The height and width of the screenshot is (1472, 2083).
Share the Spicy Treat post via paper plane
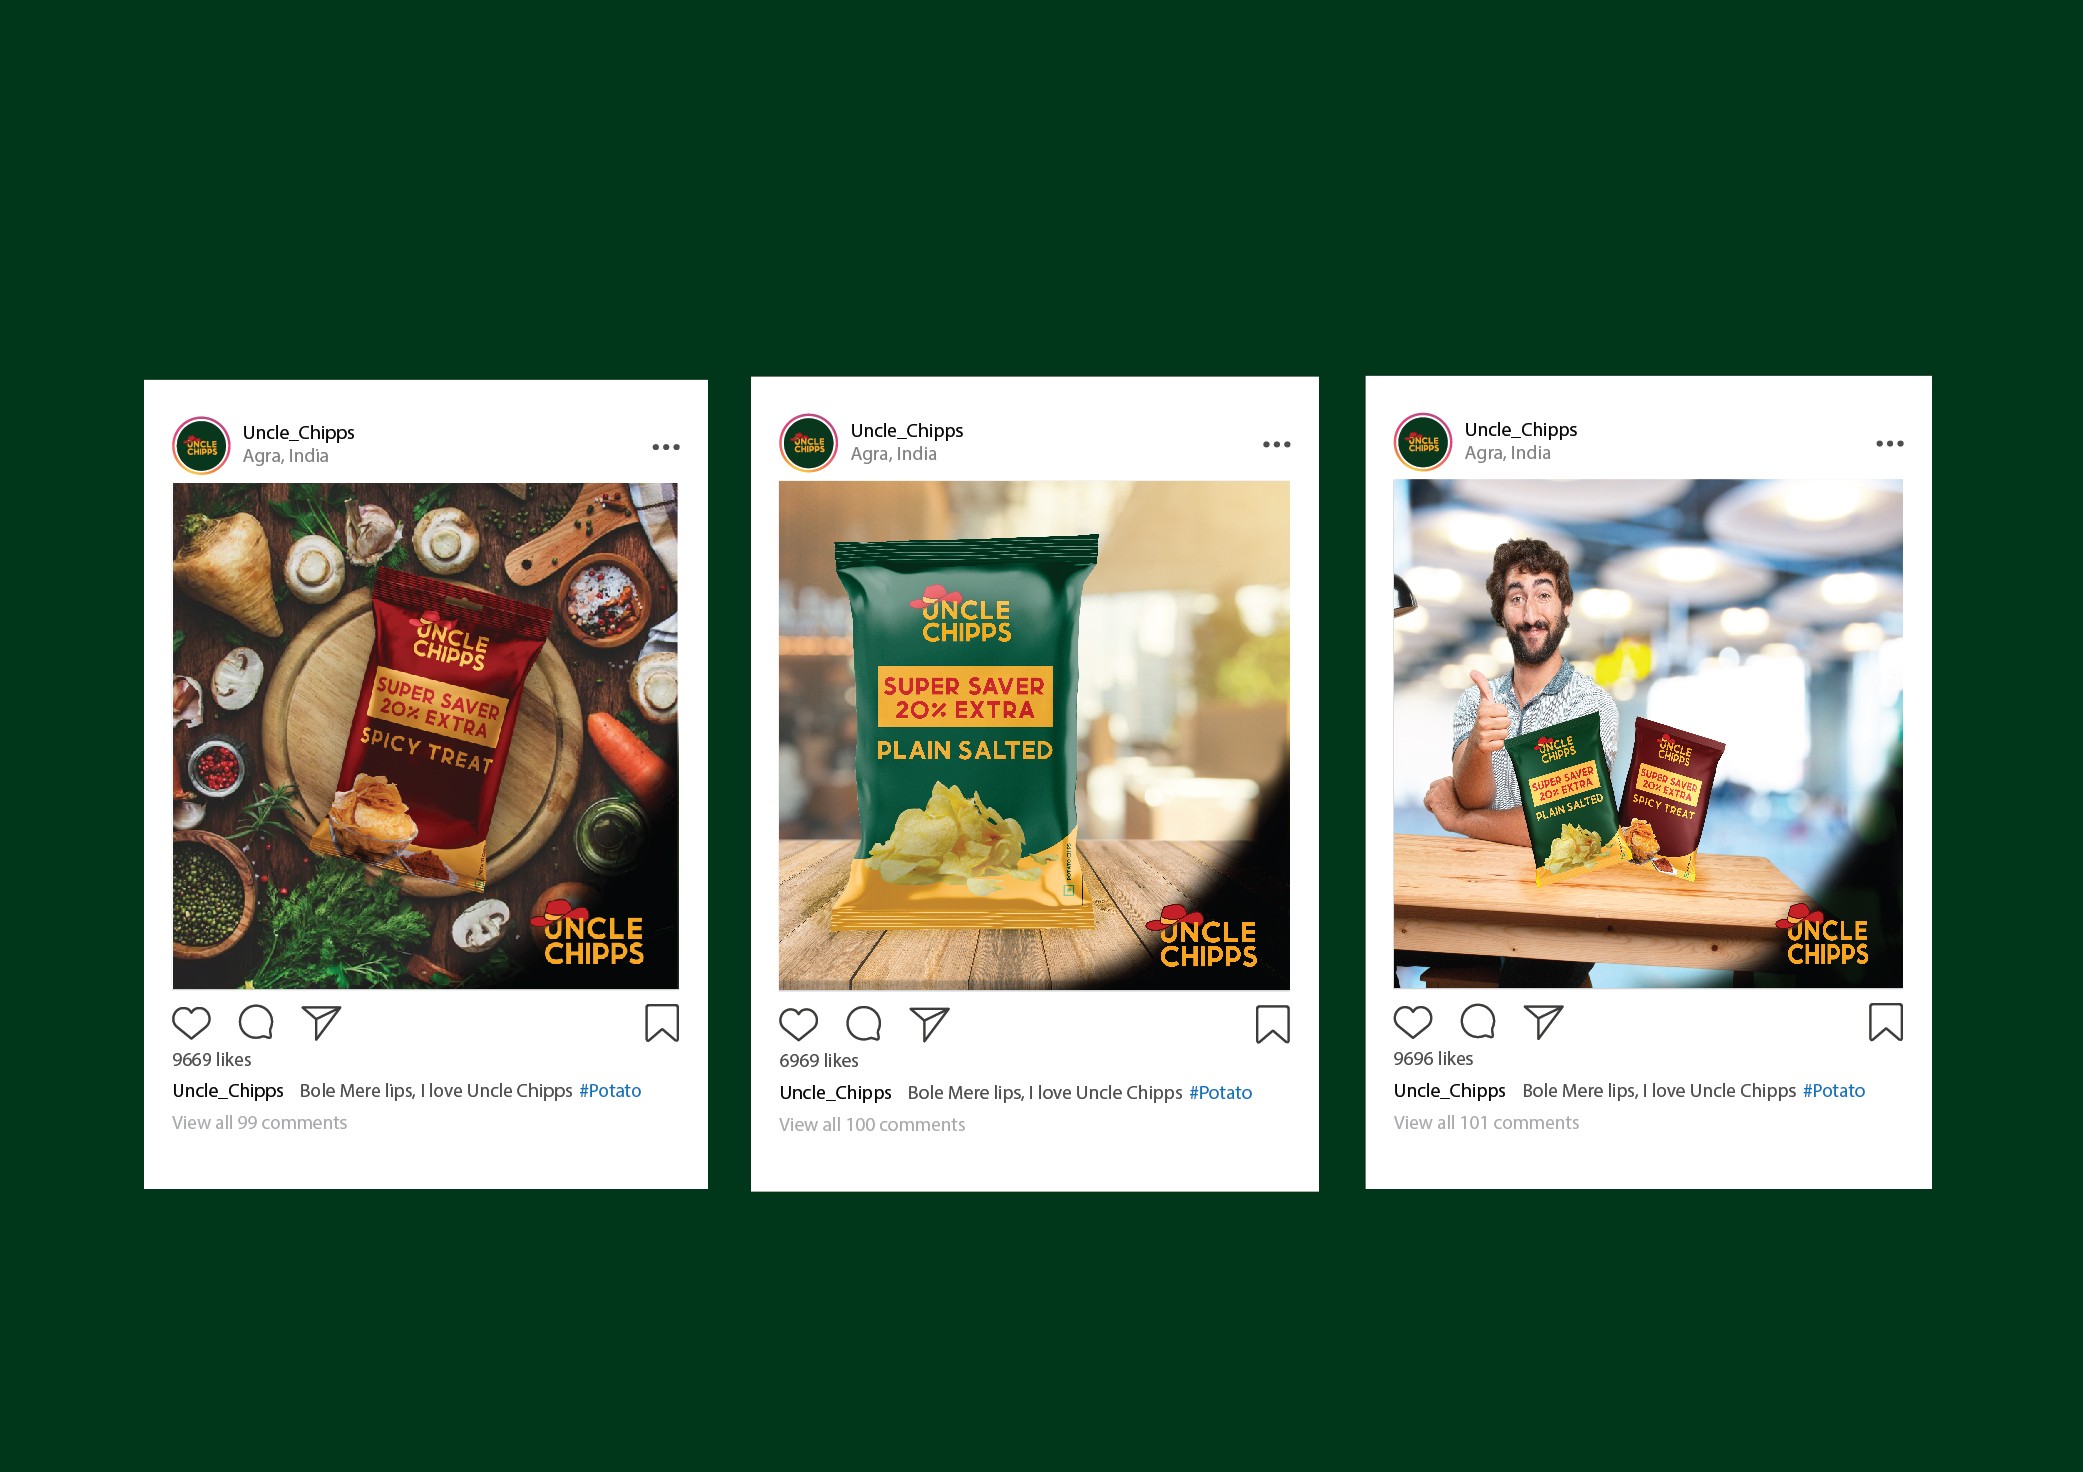322,1022
